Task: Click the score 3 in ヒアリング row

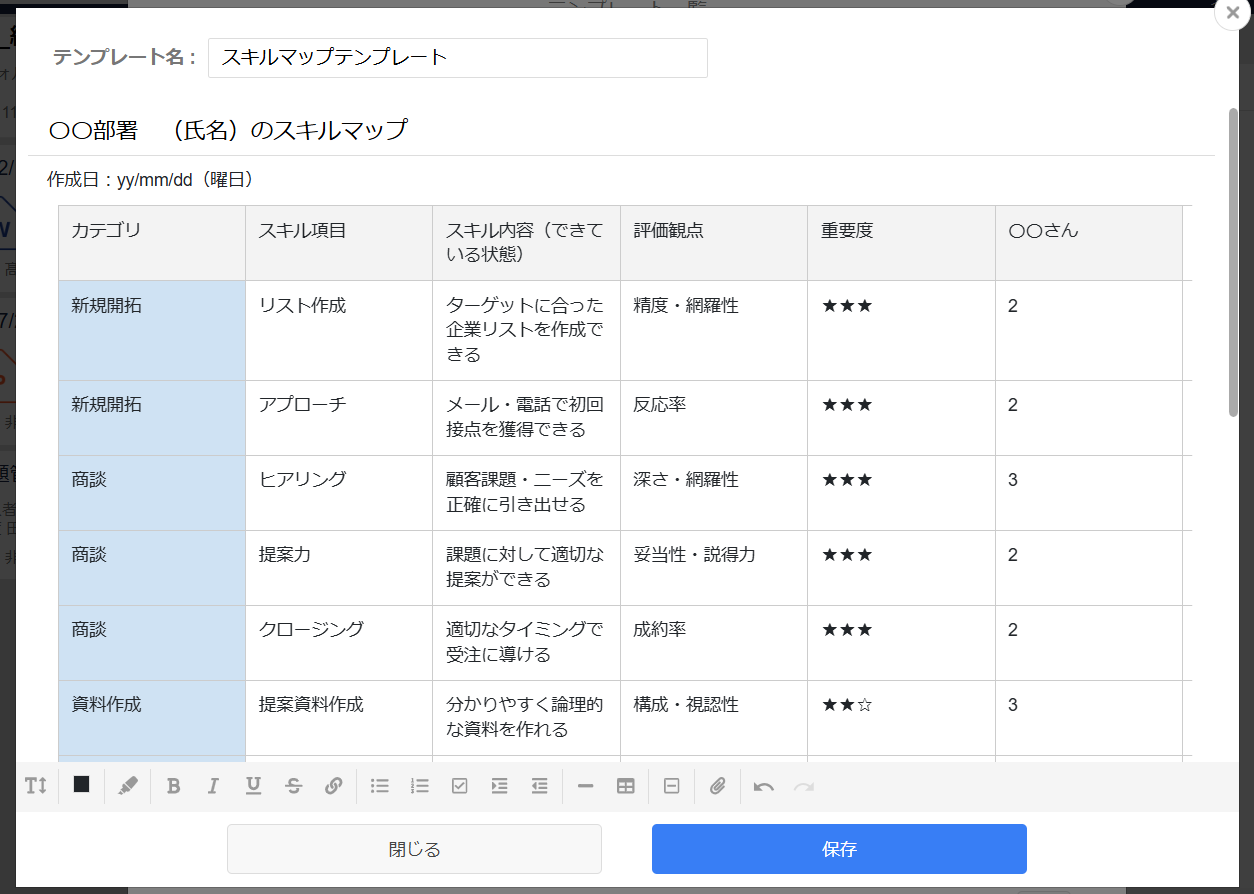Action: (1089, 493)
